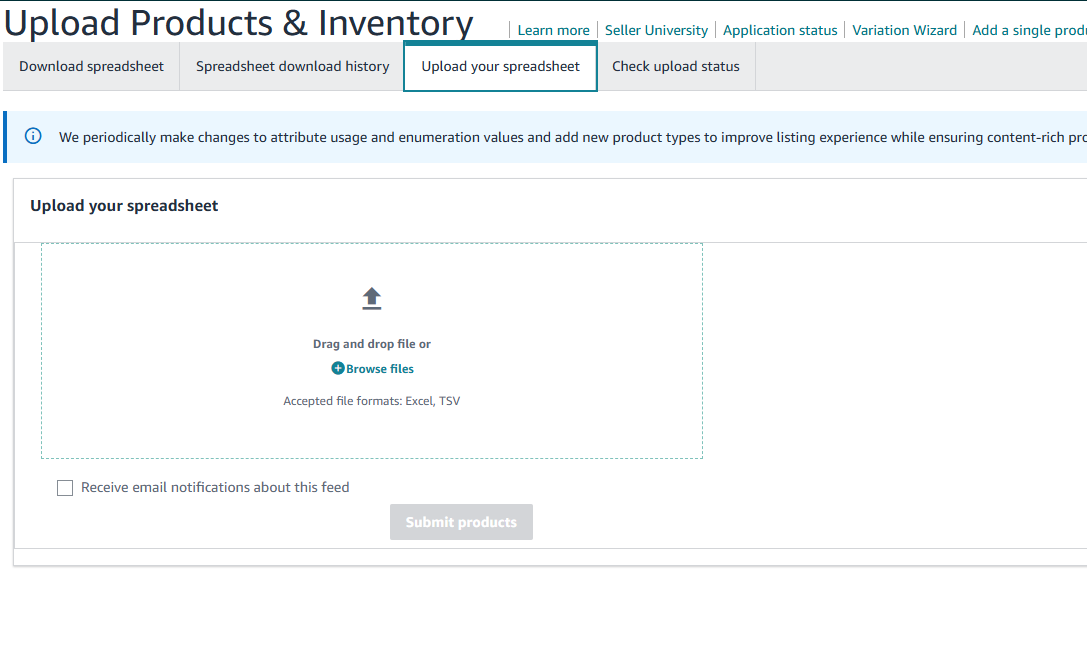This screenshot has width=1087, height=648.
Task: Click the Submit products button
Action: (x=461, y=522)
